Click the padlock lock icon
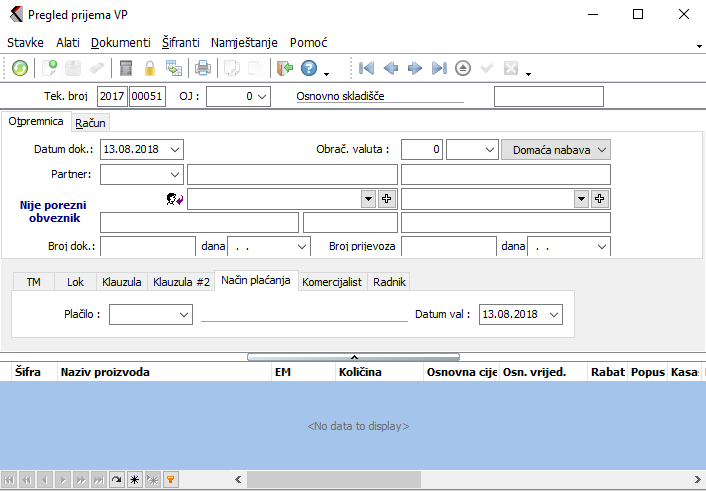Viewport: 706px width, 491px height. [x=150, y=69]
